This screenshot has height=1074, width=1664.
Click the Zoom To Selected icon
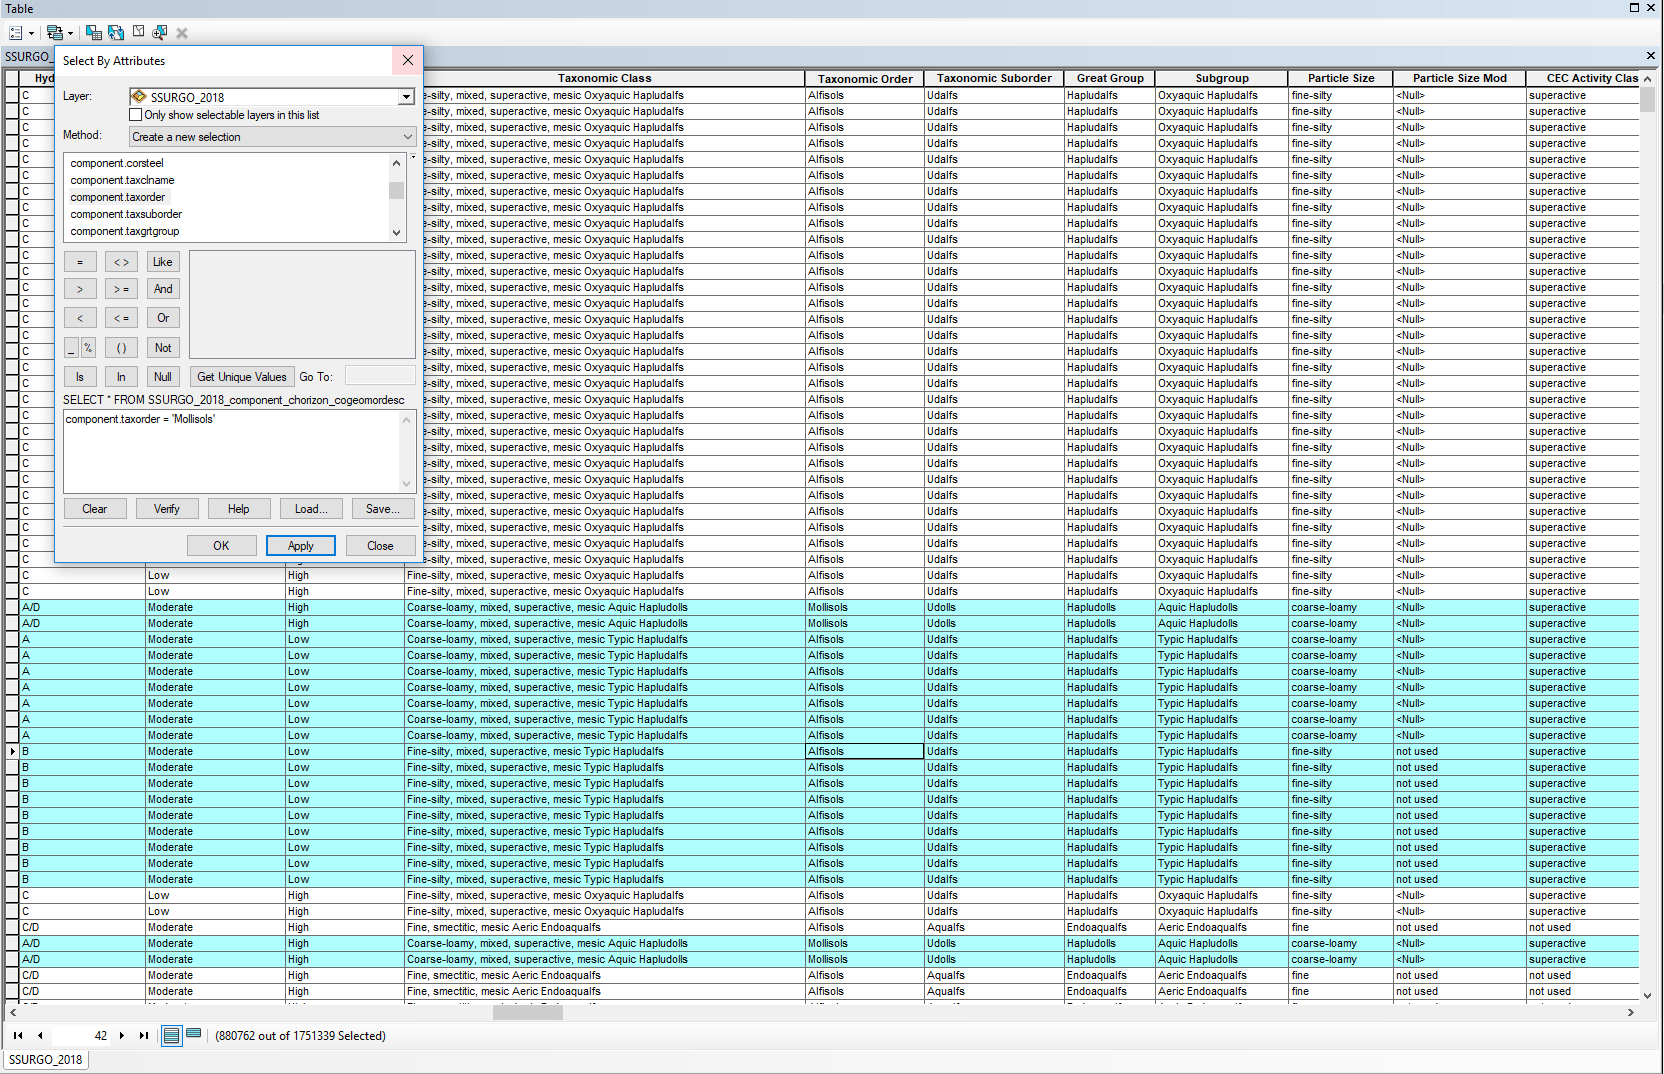(160, 33)
